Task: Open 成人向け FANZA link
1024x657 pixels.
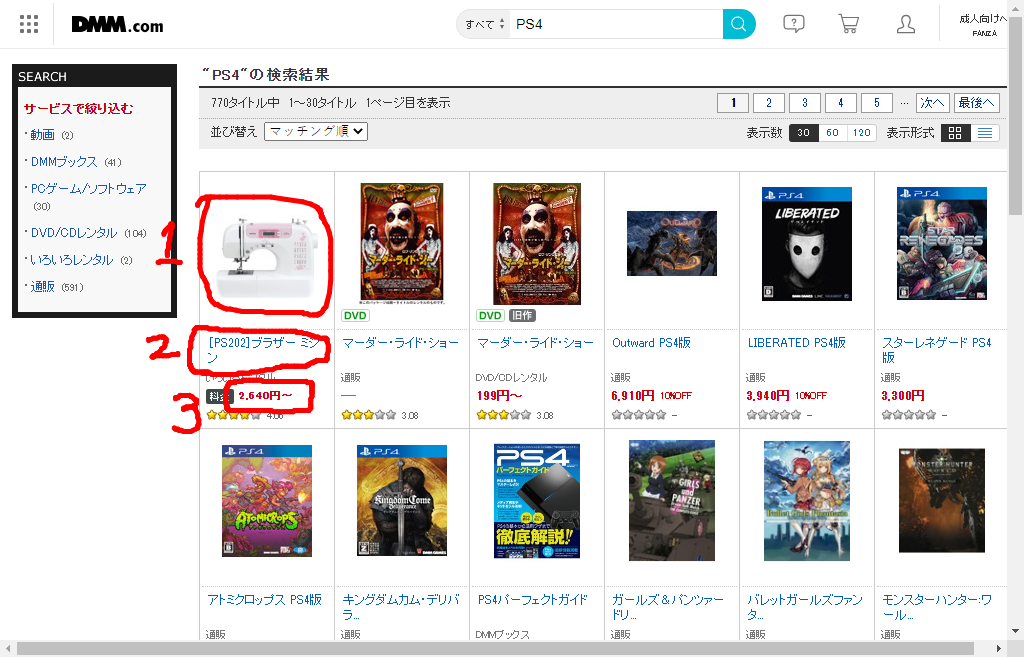Action: [984, 25]
